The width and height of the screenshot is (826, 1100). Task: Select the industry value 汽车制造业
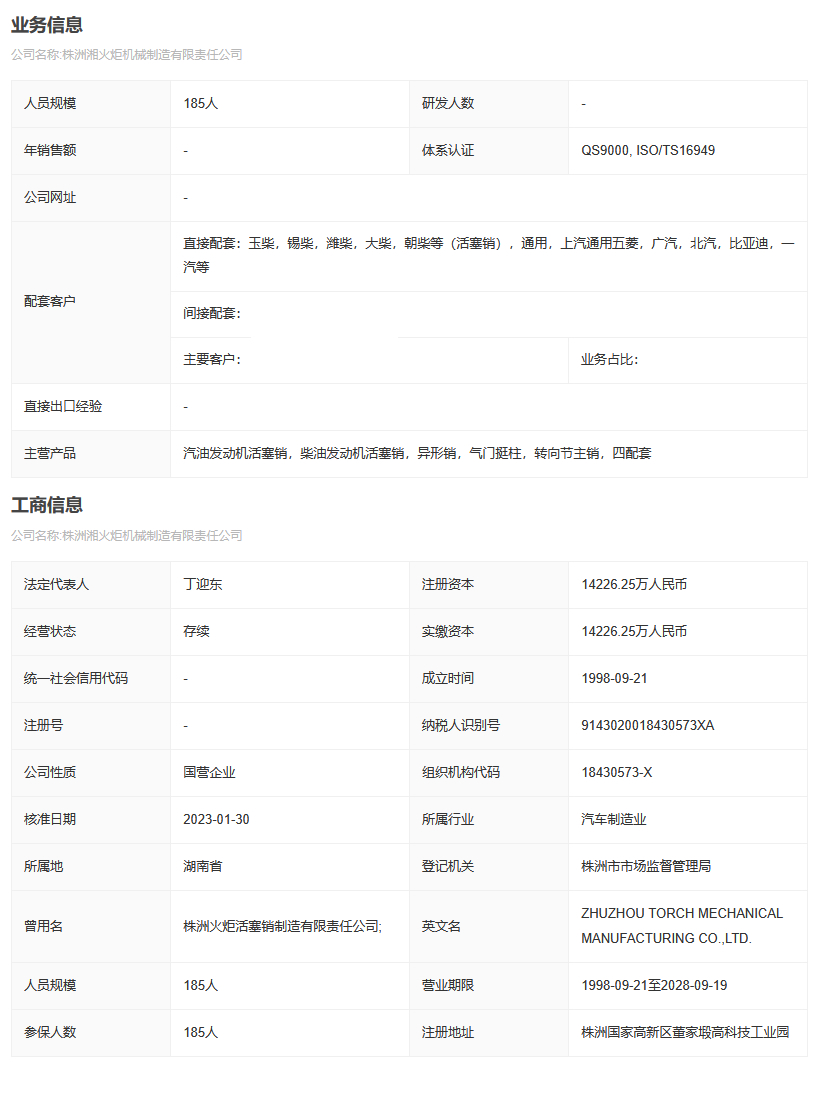tap(614, 820)
